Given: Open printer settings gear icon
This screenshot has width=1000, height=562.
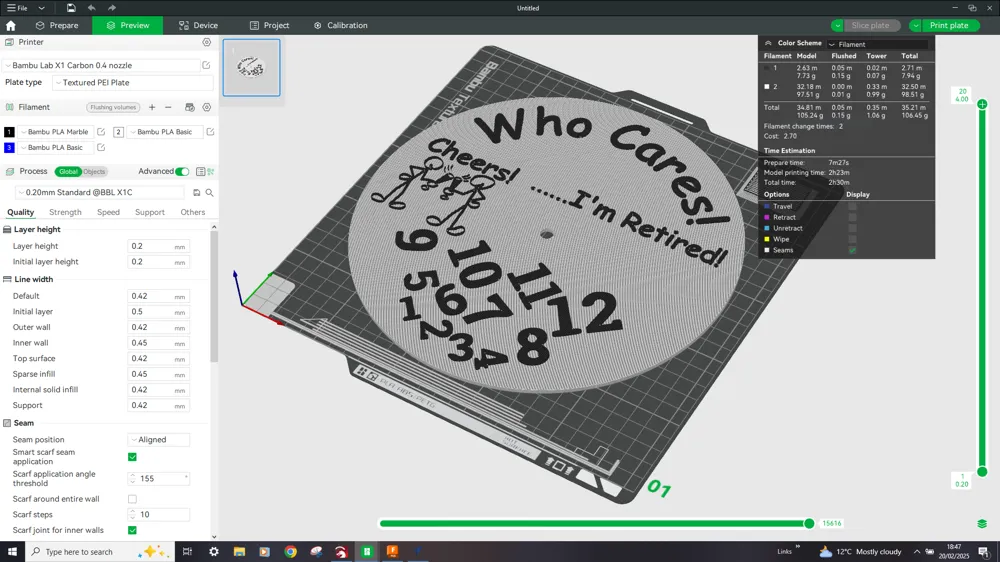Looking at the screenshot, I should [x=207, y=42].
